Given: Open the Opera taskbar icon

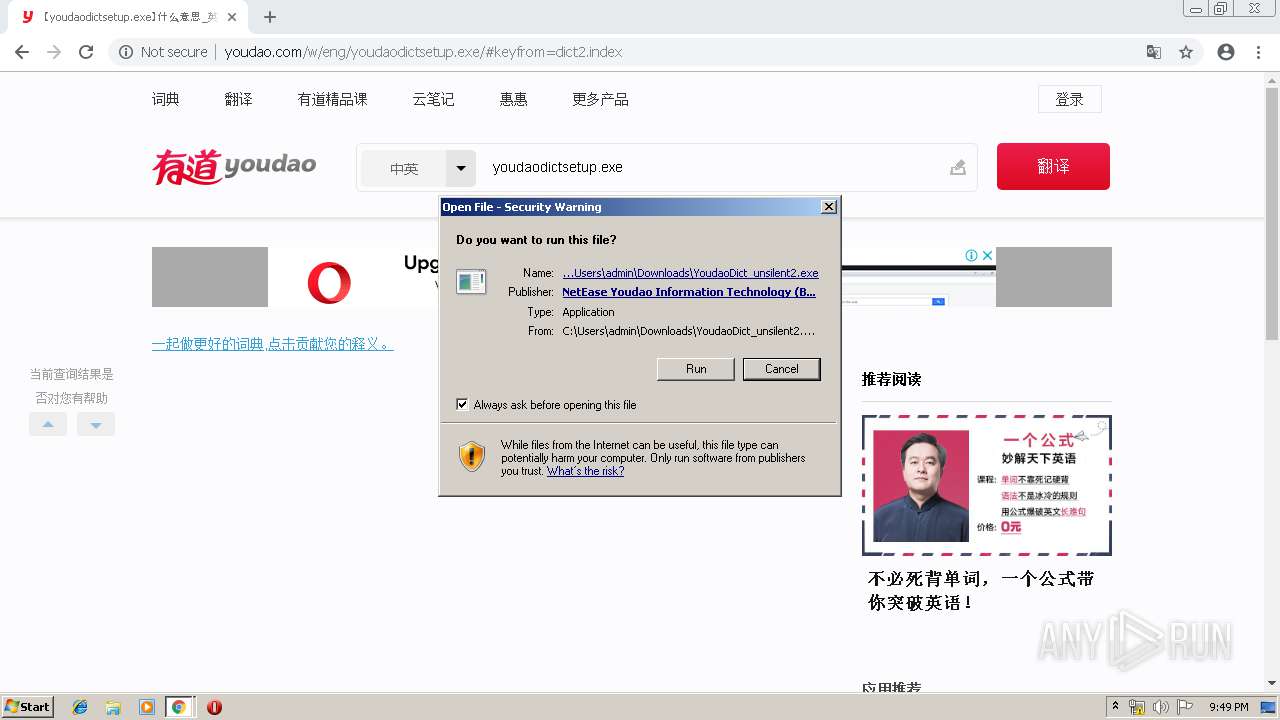Looking at the screenshot, I should [x=214, y=707].
